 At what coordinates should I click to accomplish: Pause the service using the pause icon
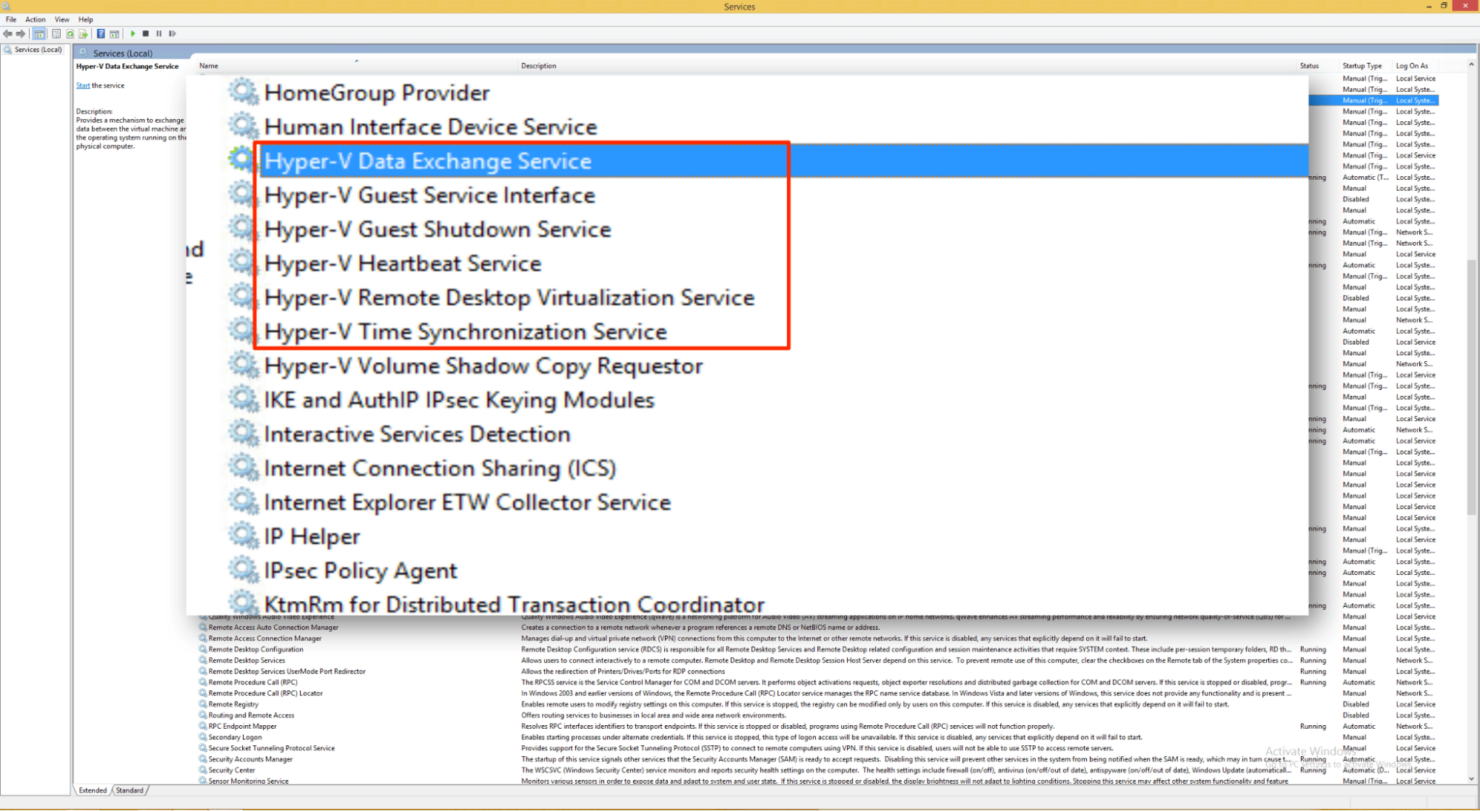point(159,33)
